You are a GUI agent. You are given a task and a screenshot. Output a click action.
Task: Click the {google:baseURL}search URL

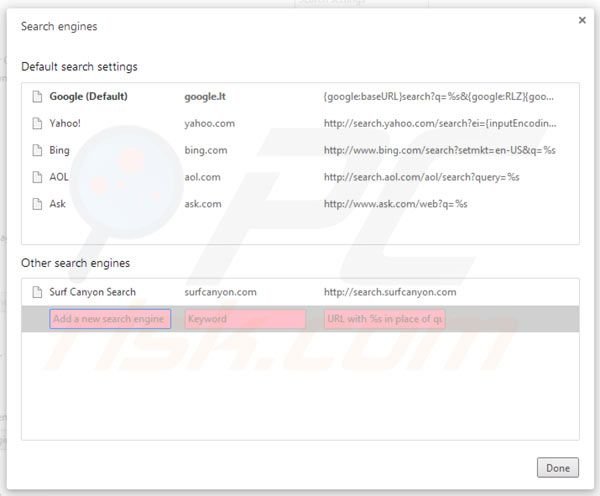(x=439, y=97)
